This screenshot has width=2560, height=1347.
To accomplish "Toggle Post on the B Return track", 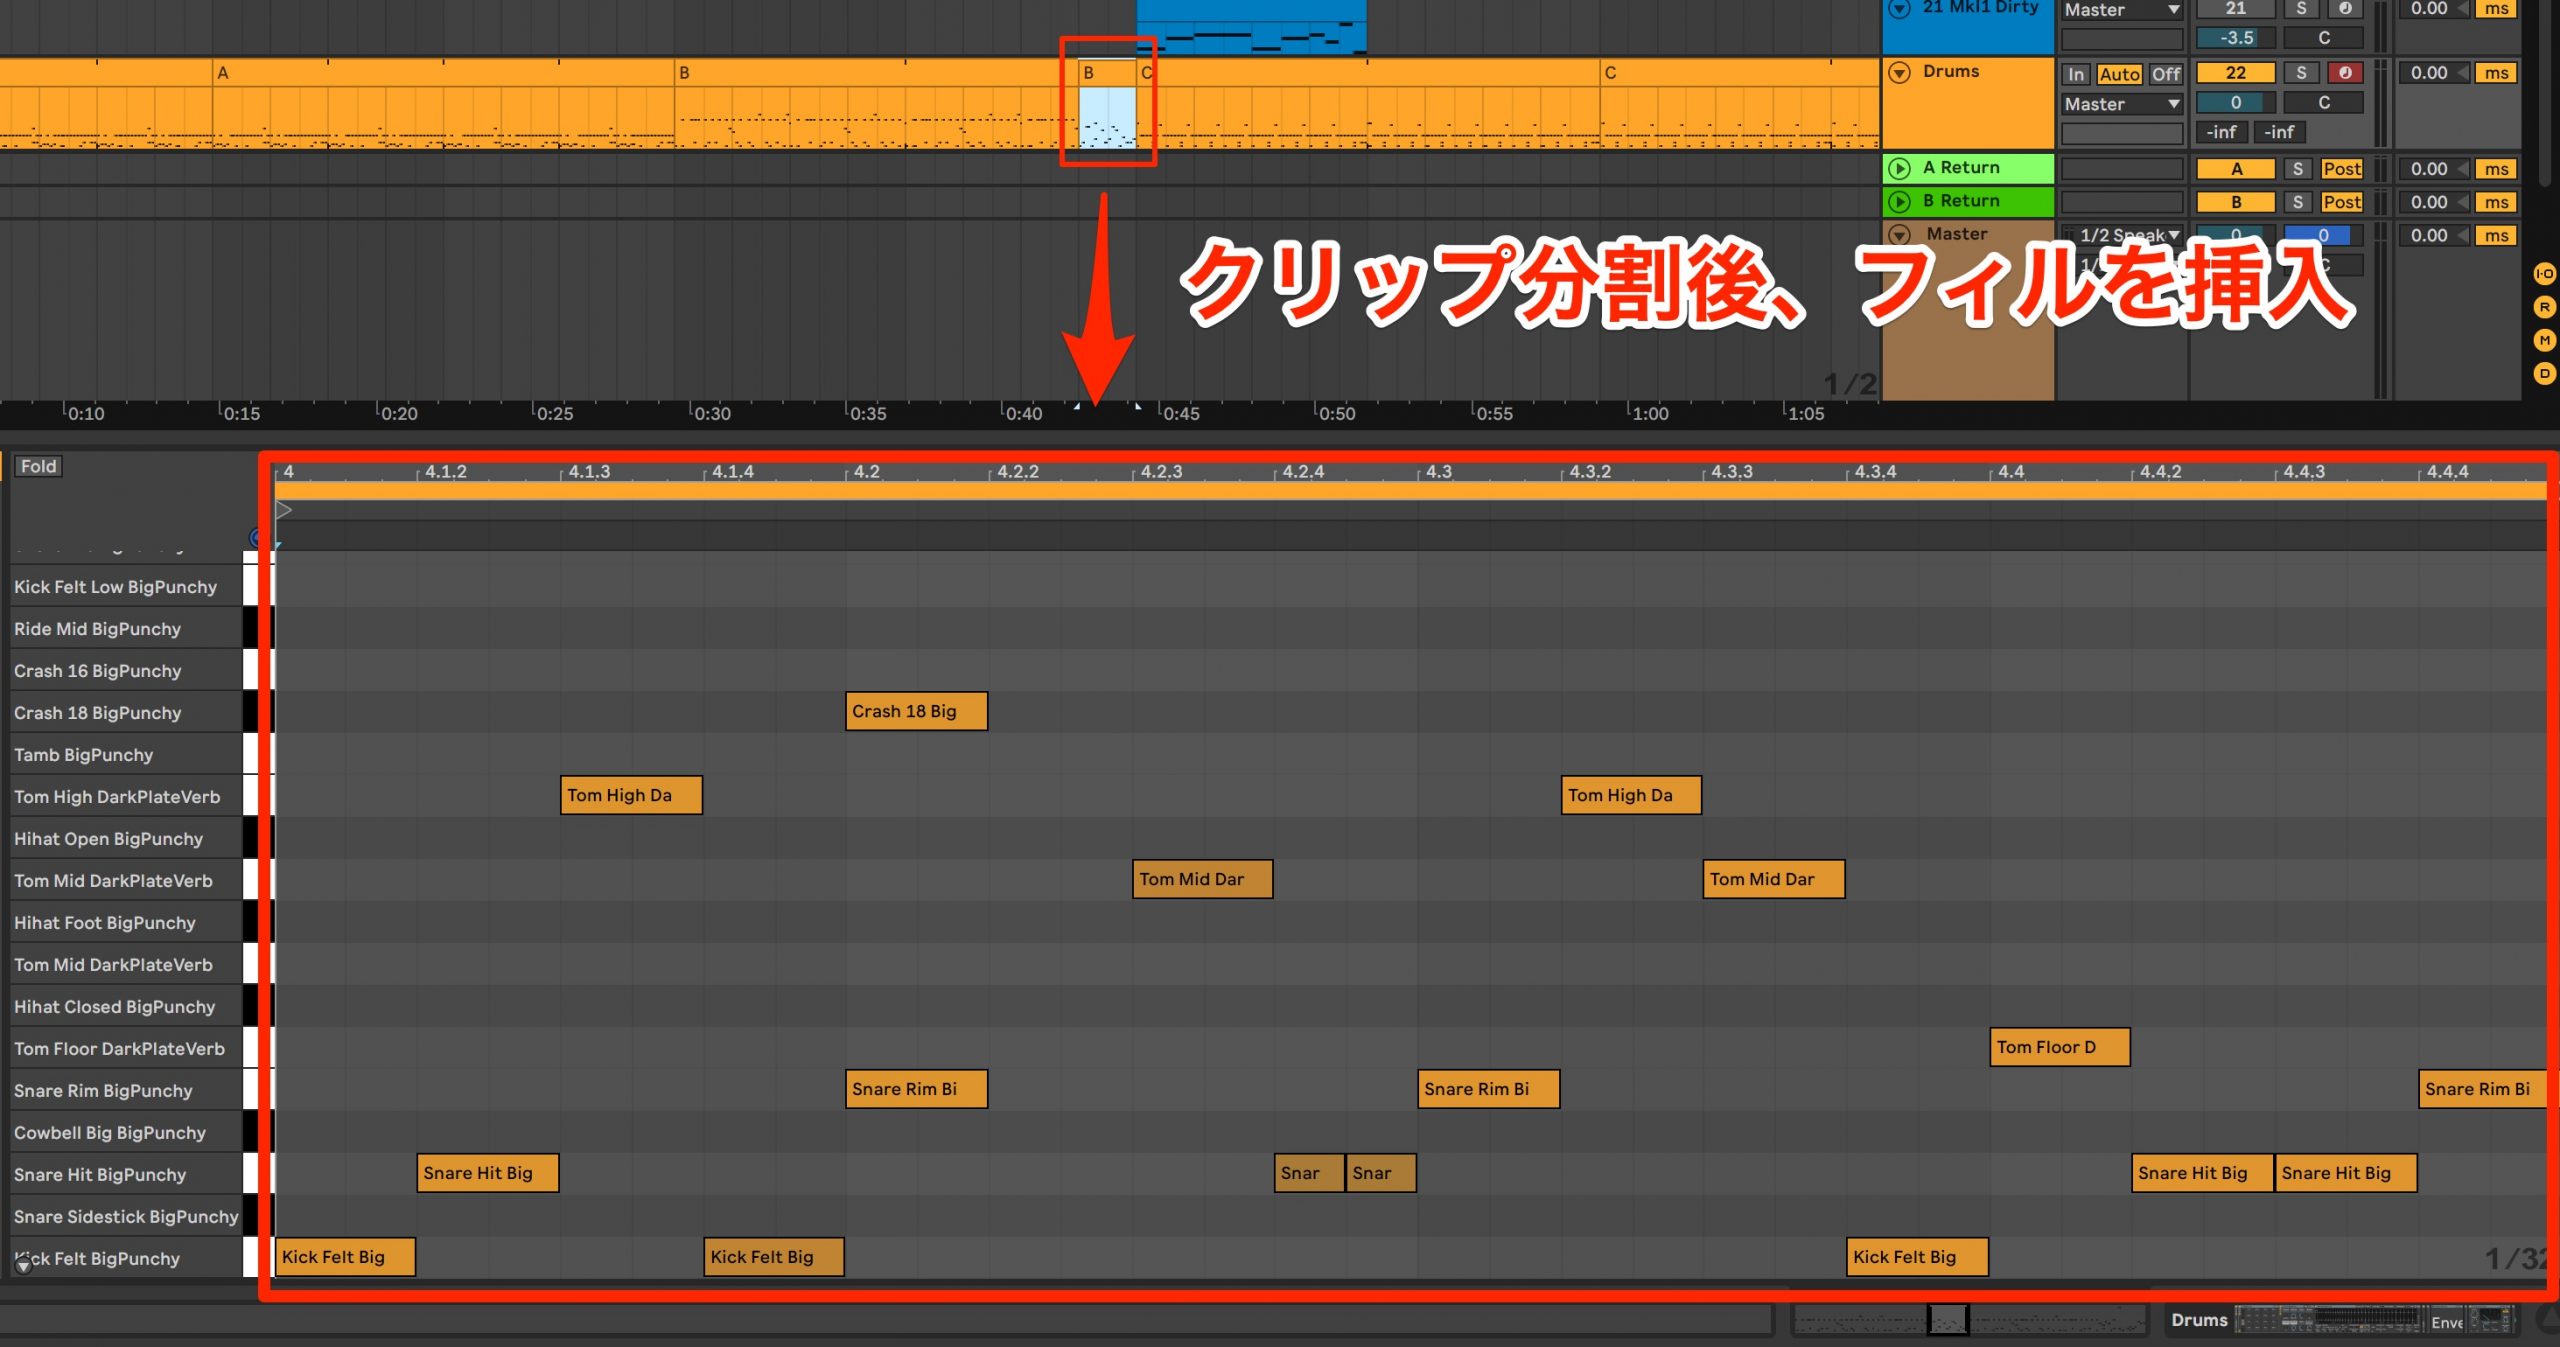I will pos(2341,202).
